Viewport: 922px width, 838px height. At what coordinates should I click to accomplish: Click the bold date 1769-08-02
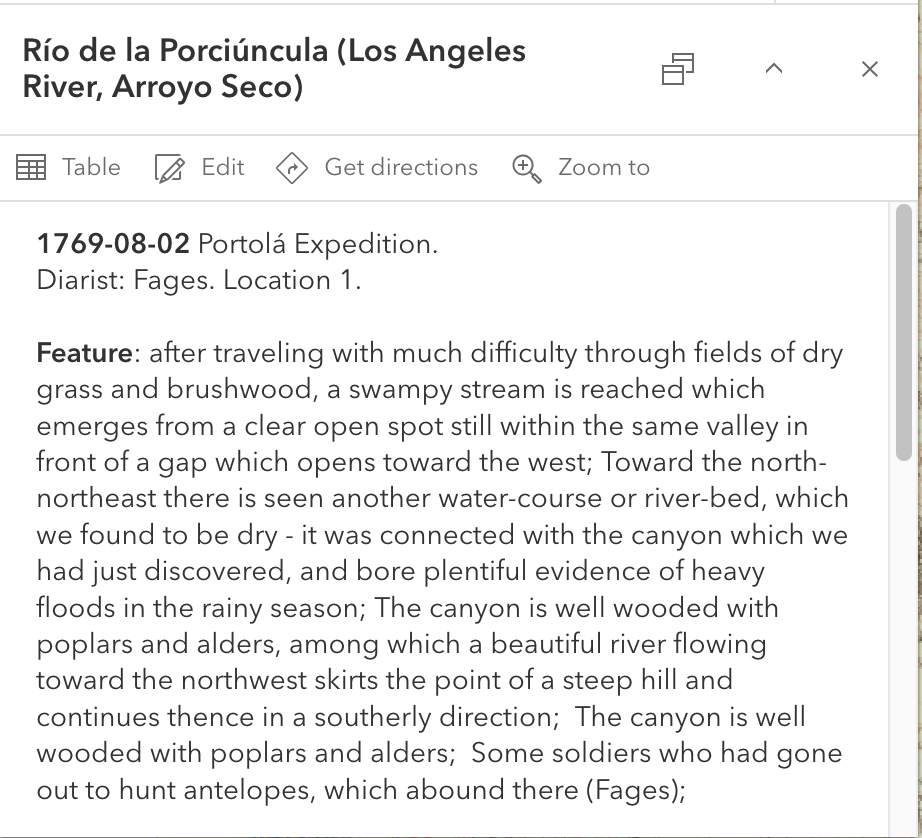[x=114, y=244]
